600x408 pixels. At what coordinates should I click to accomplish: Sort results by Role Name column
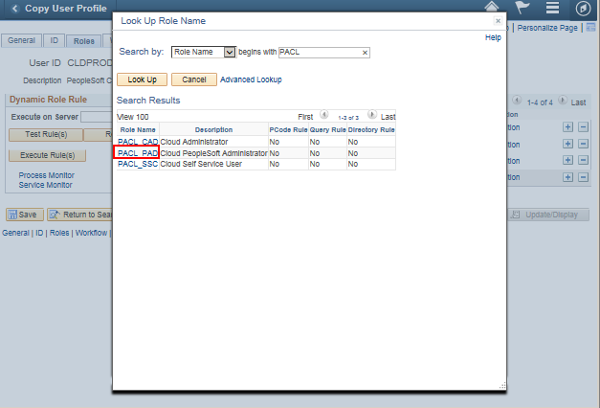point(138,130)
